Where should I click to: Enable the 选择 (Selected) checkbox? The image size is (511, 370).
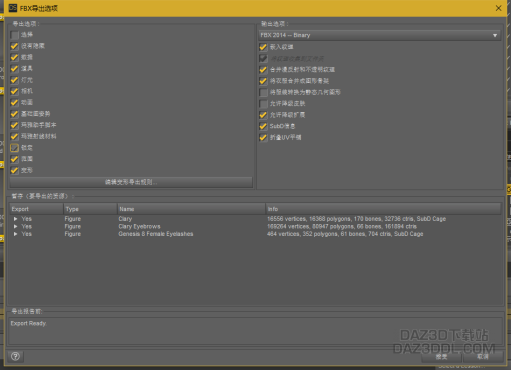click(14, 35)
